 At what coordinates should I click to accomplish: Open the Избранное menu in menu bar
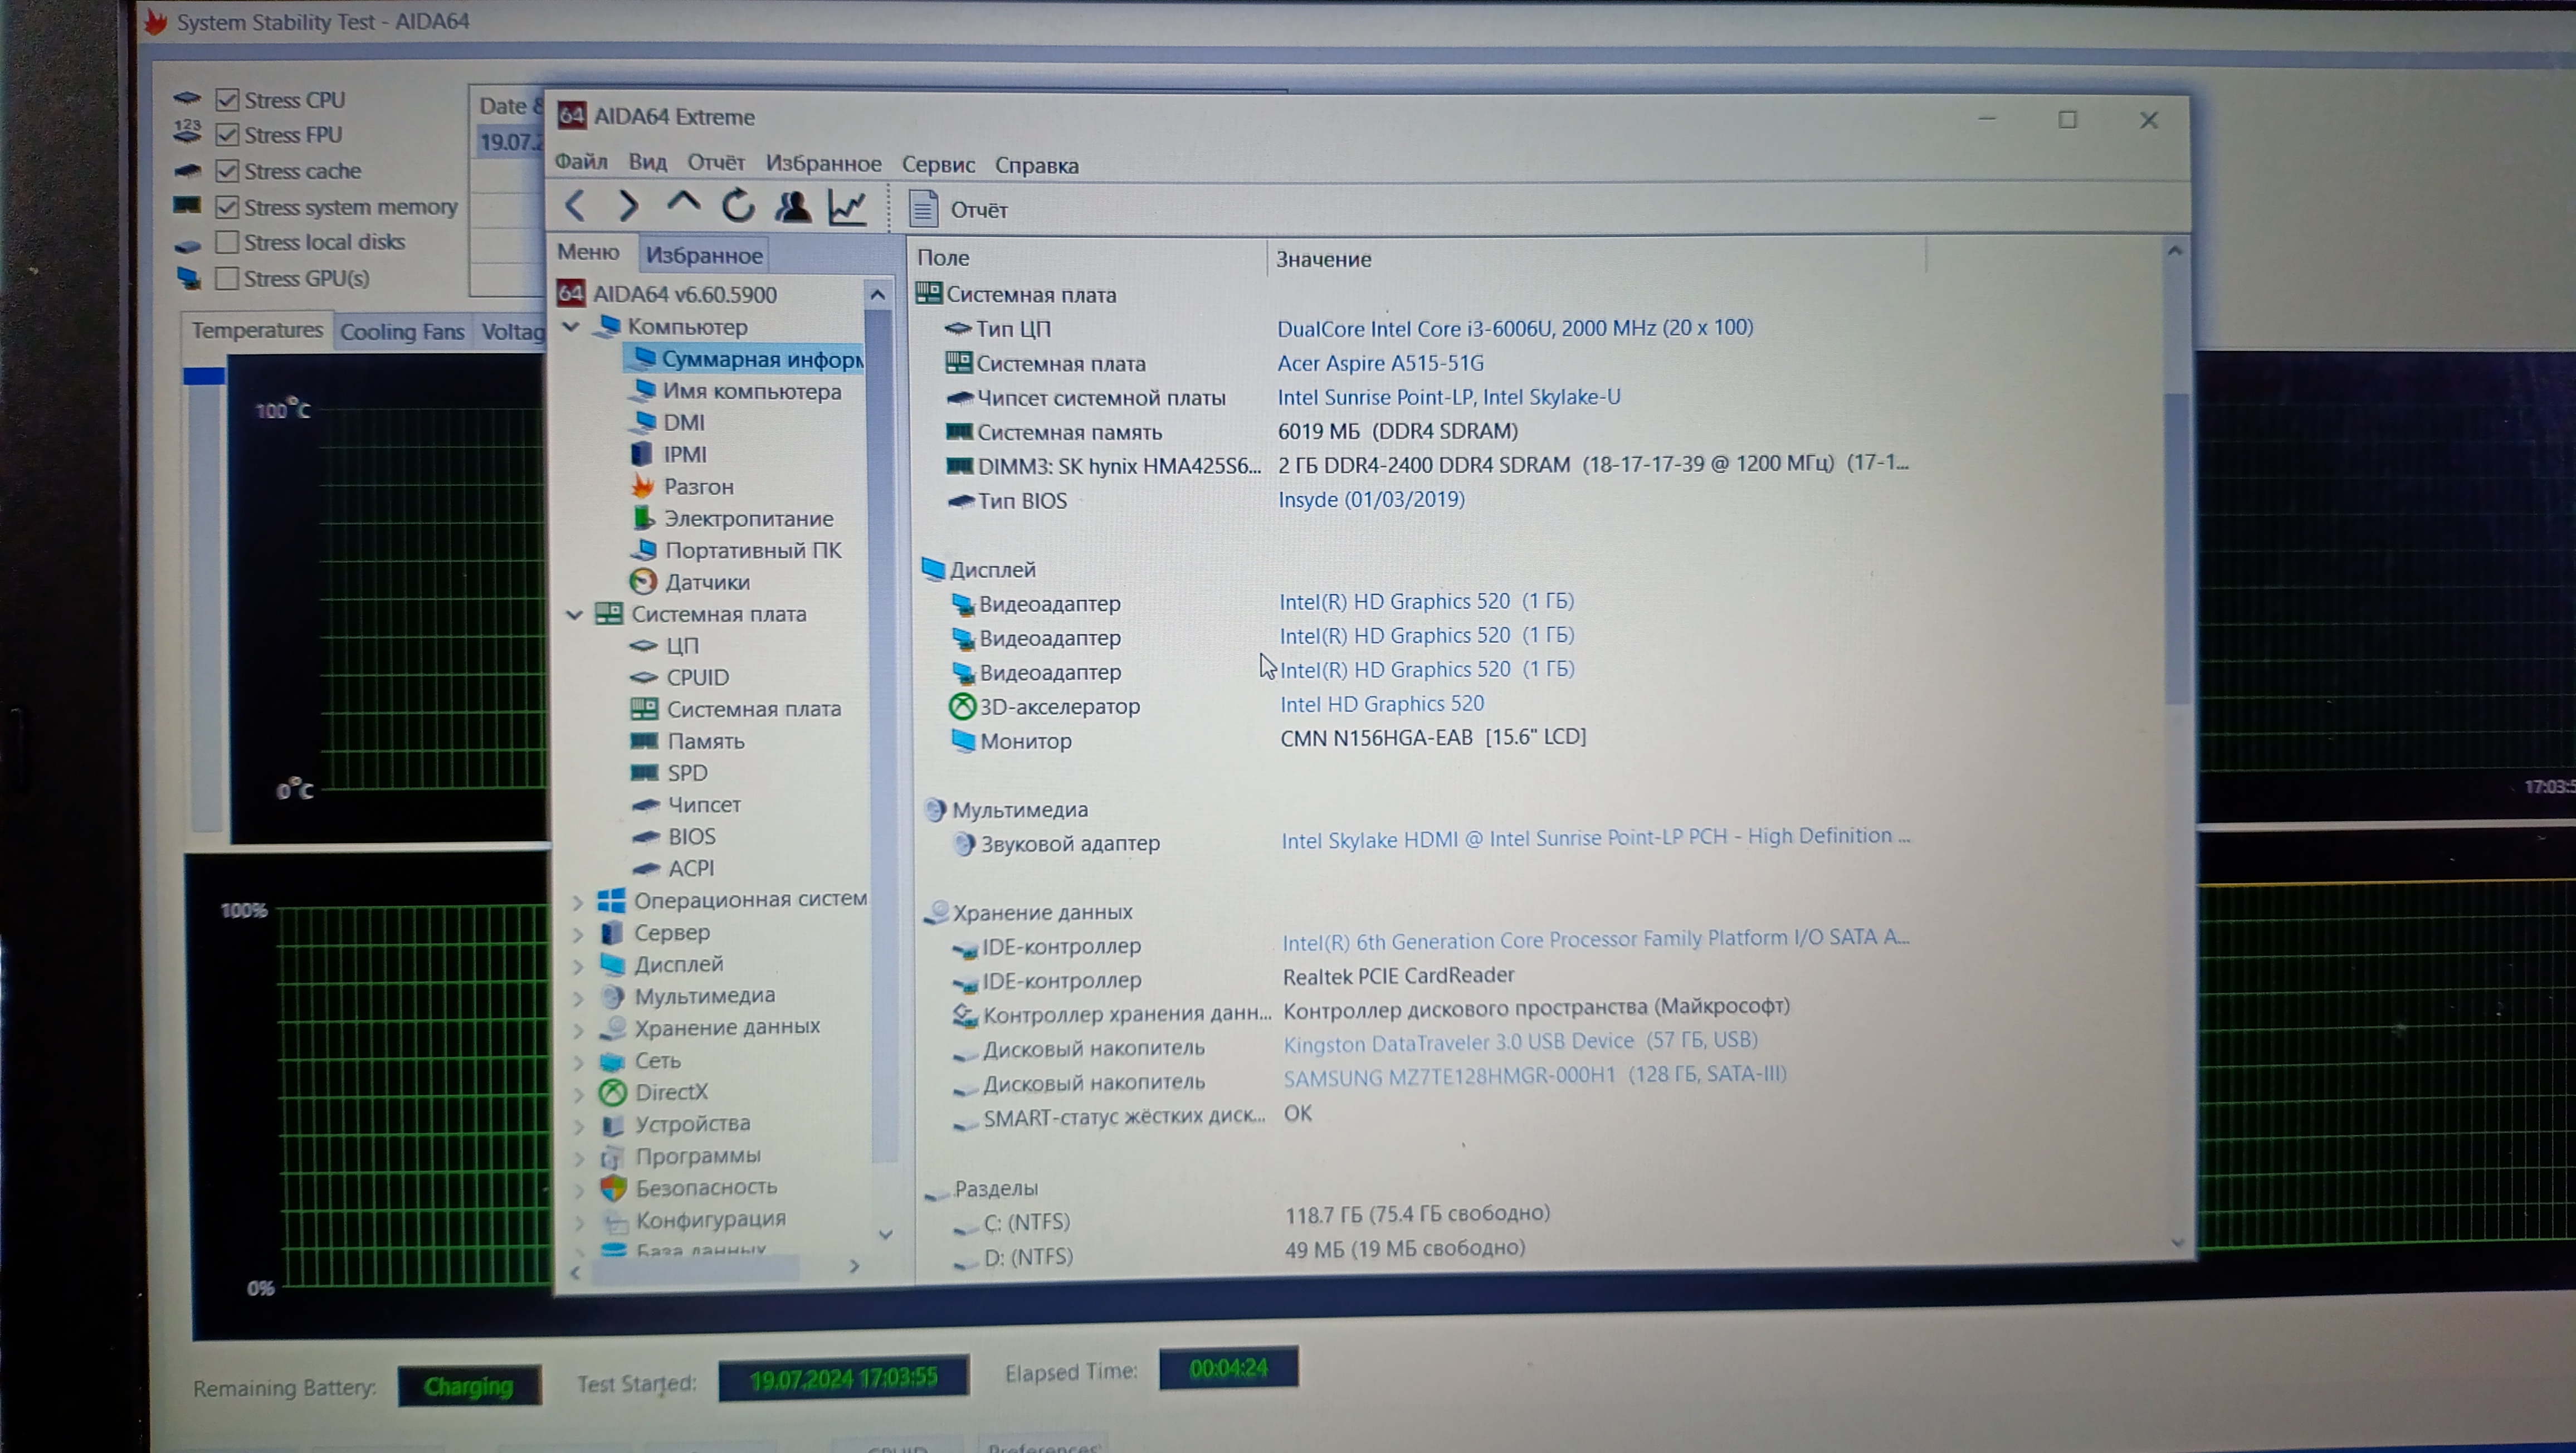(x=823, y=164)
